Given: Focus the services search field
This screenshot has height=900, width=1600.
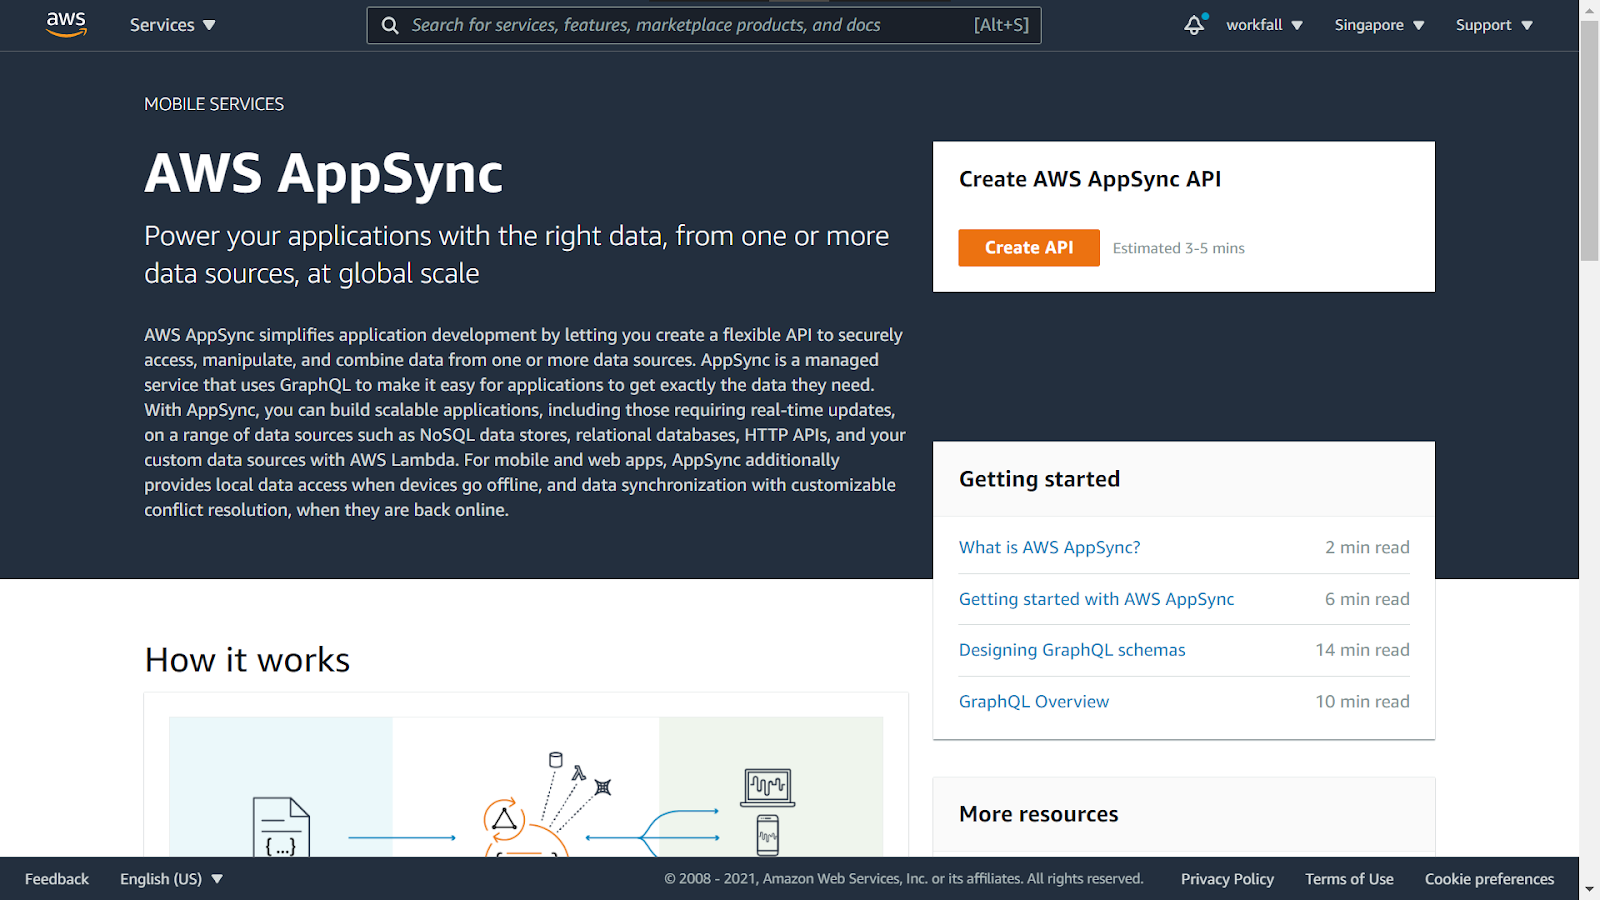Looking at the screenshot, I should coord(704,25).
